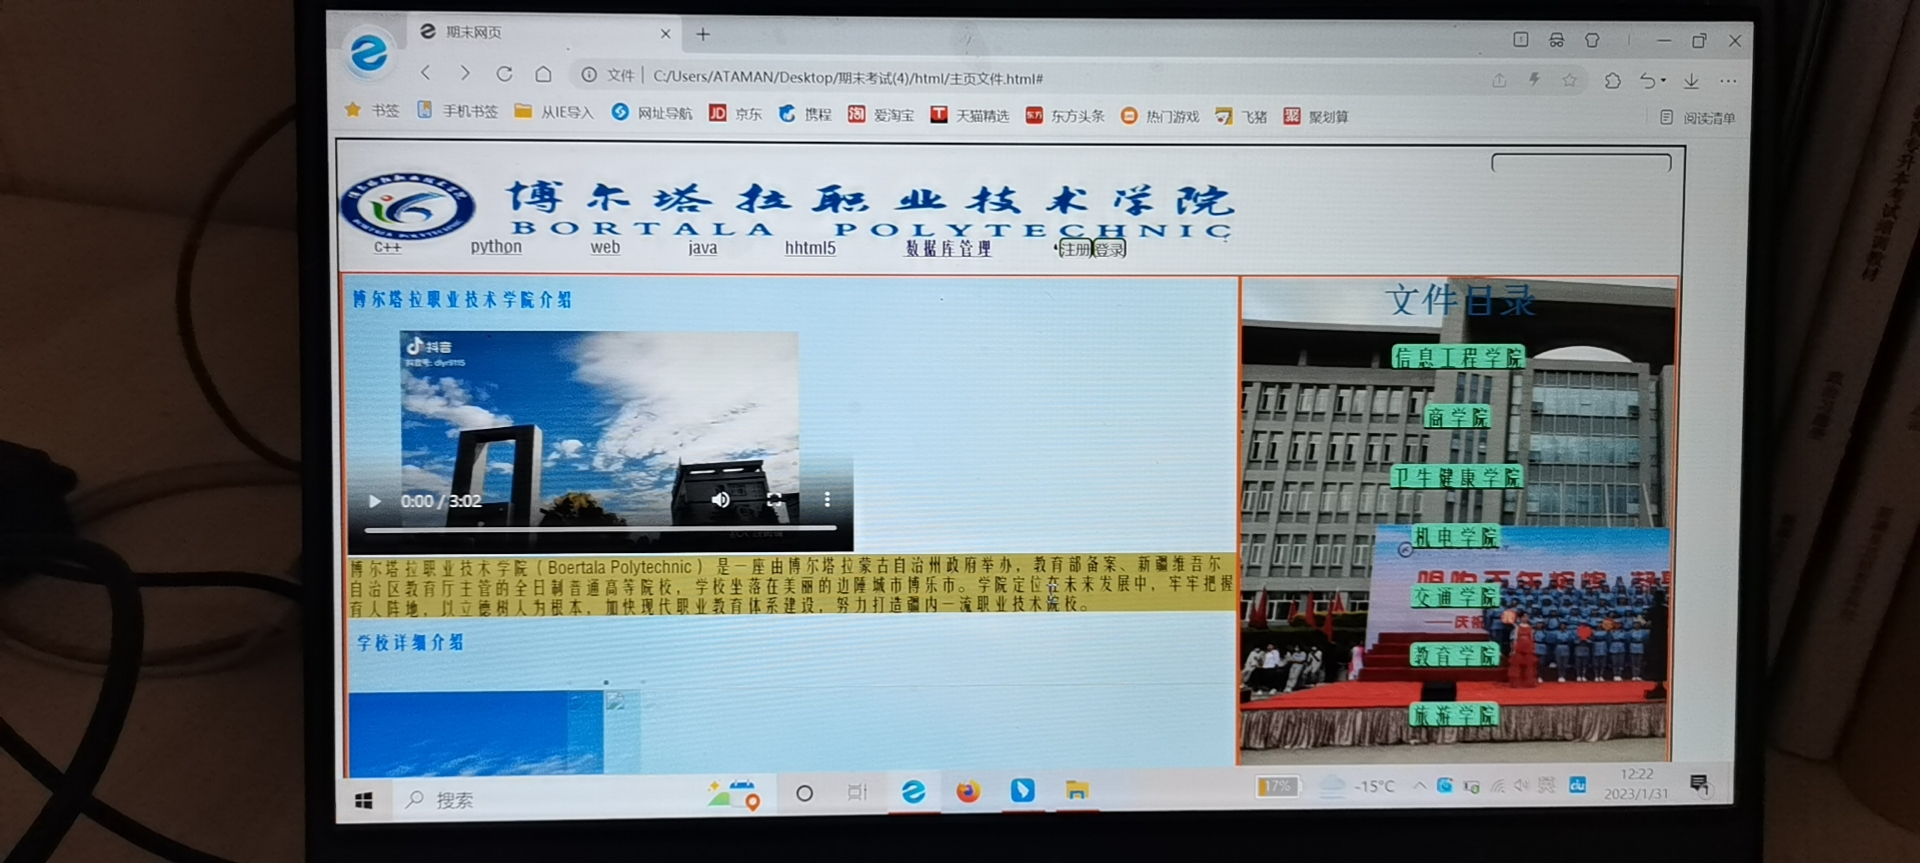Click the video progress bar
Viewport: 1920px width, 863px height.
point(600,528)
